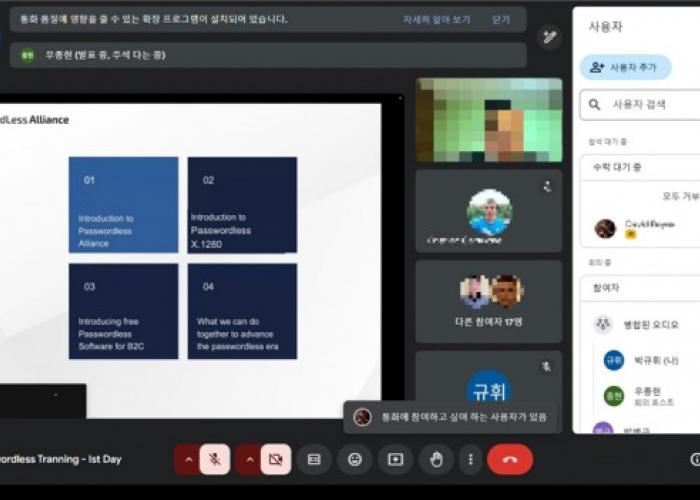Select the waiting user with dark avatar
Viewport: 700px width, 500px height.
pyautogui.click(x=640, y=228)
